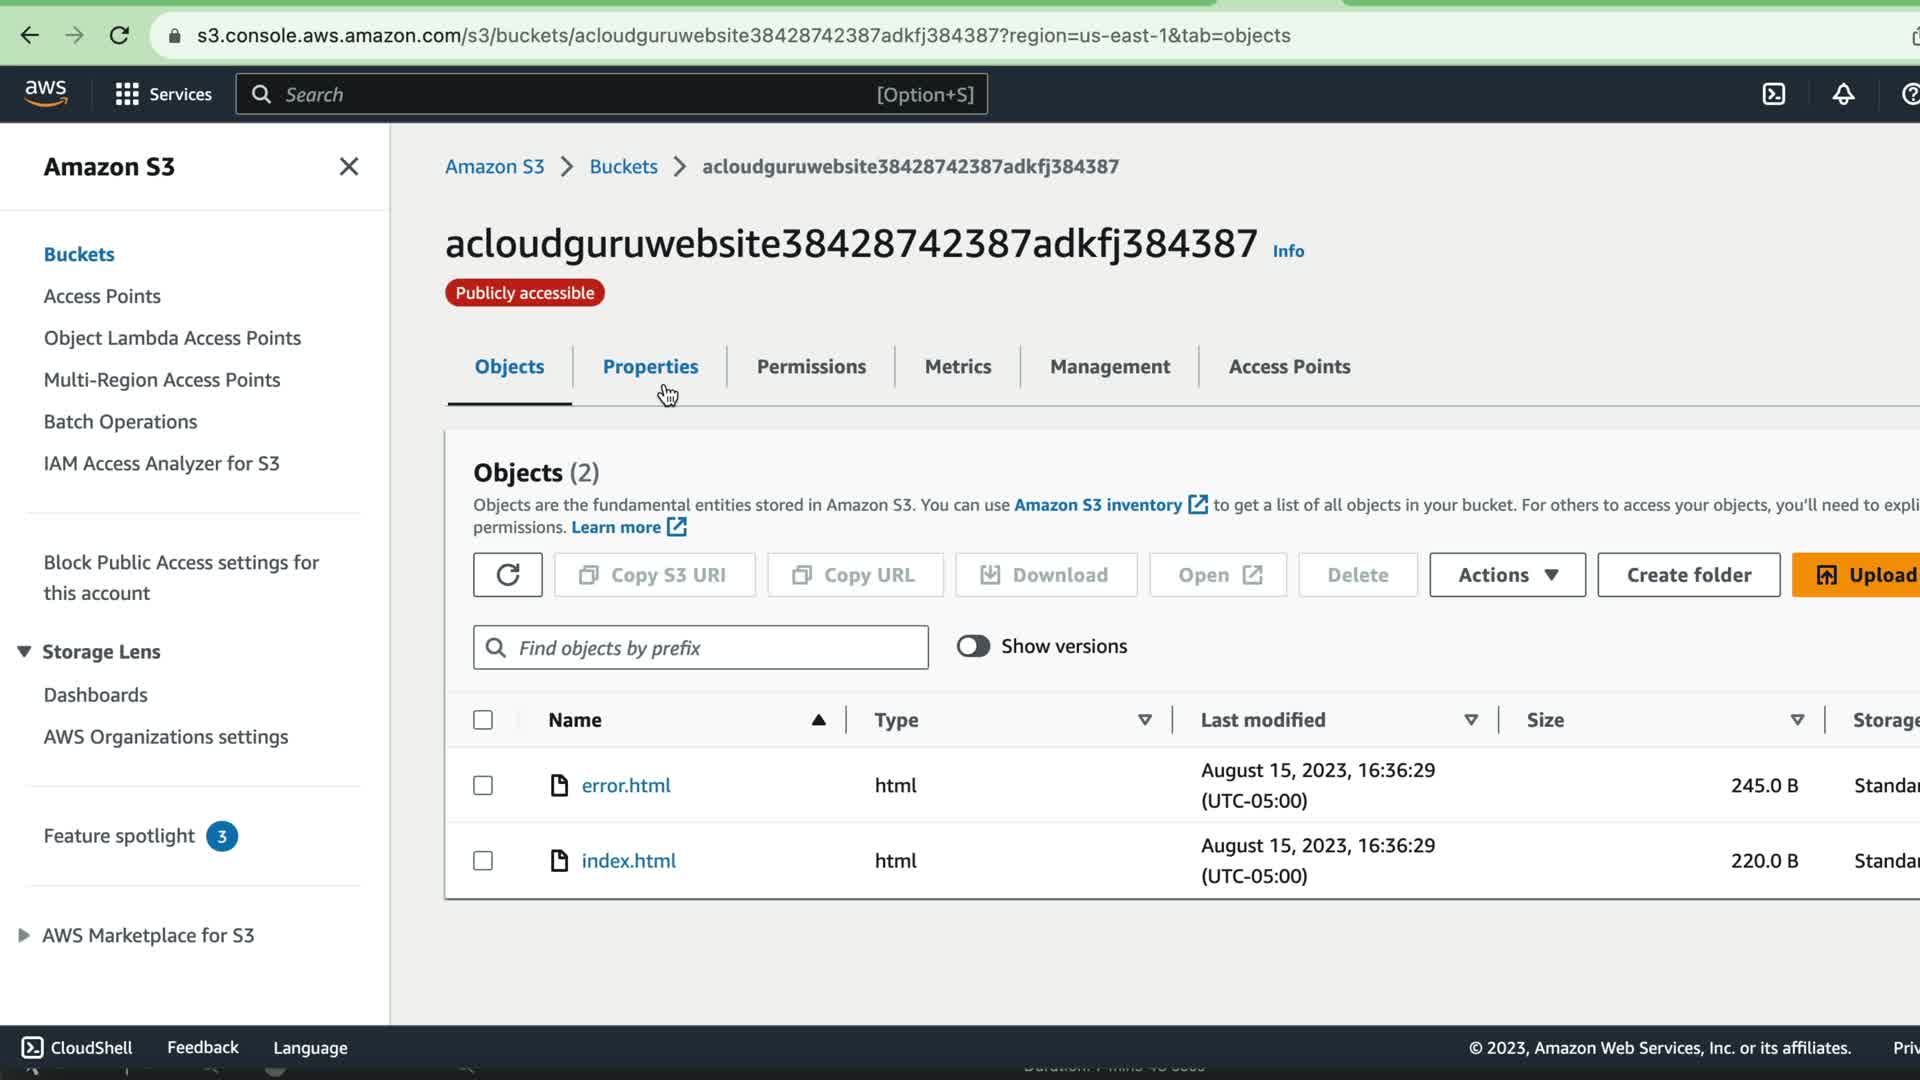
Task: Click the notifications bell icon
Action: pyautogui.click(x=1843, y=94)
